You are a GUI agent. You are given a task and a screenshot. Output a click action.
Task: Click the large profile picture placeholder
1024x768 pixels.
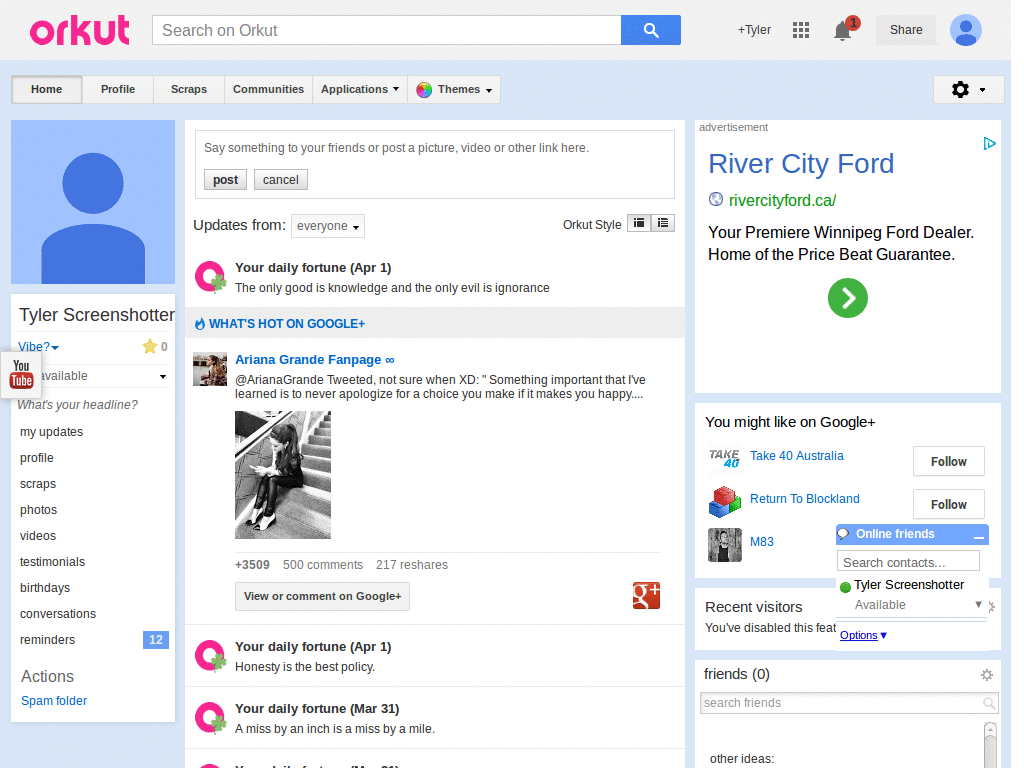[93, 202]
